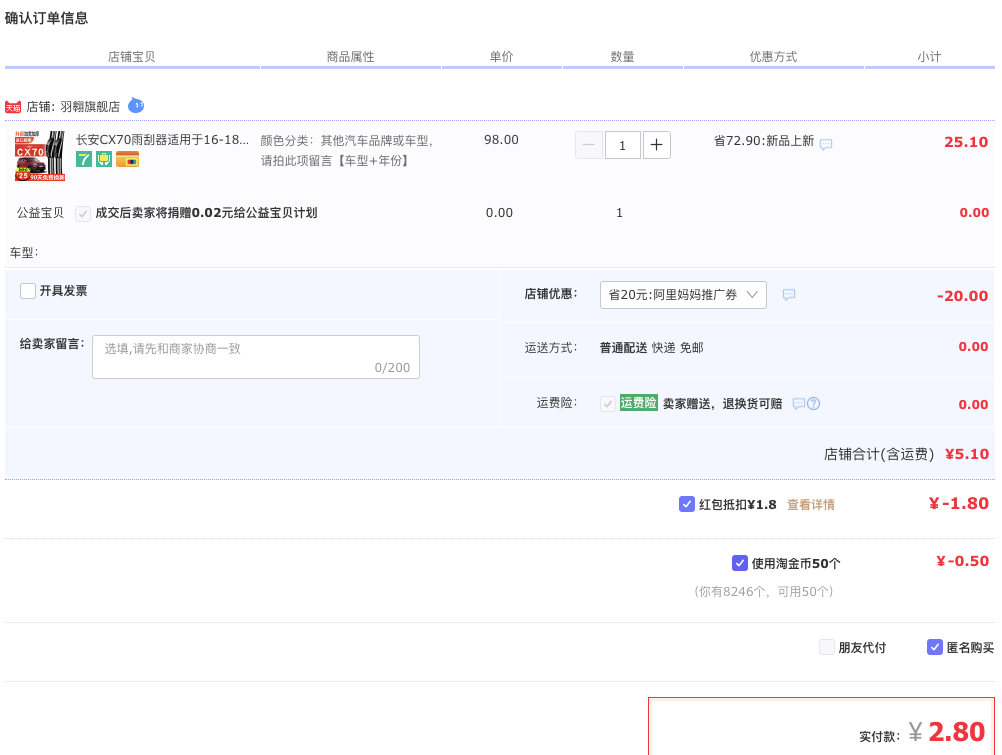Screen dimensions: 1002x755
Task: Click the Tmall logo before the store name
Action: [x=13, y=107]
